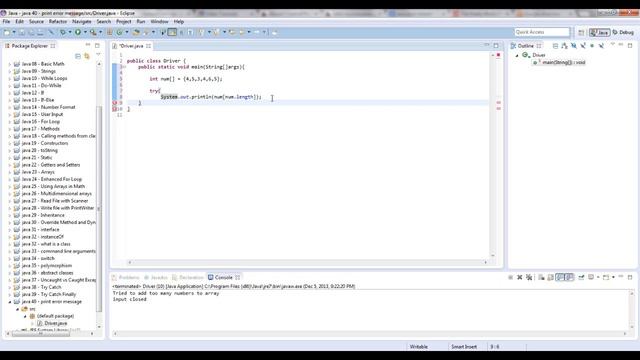Viewport: 640px width, 360px height.
Task: Click the Quick Access search field
Action: coord(542,32)
